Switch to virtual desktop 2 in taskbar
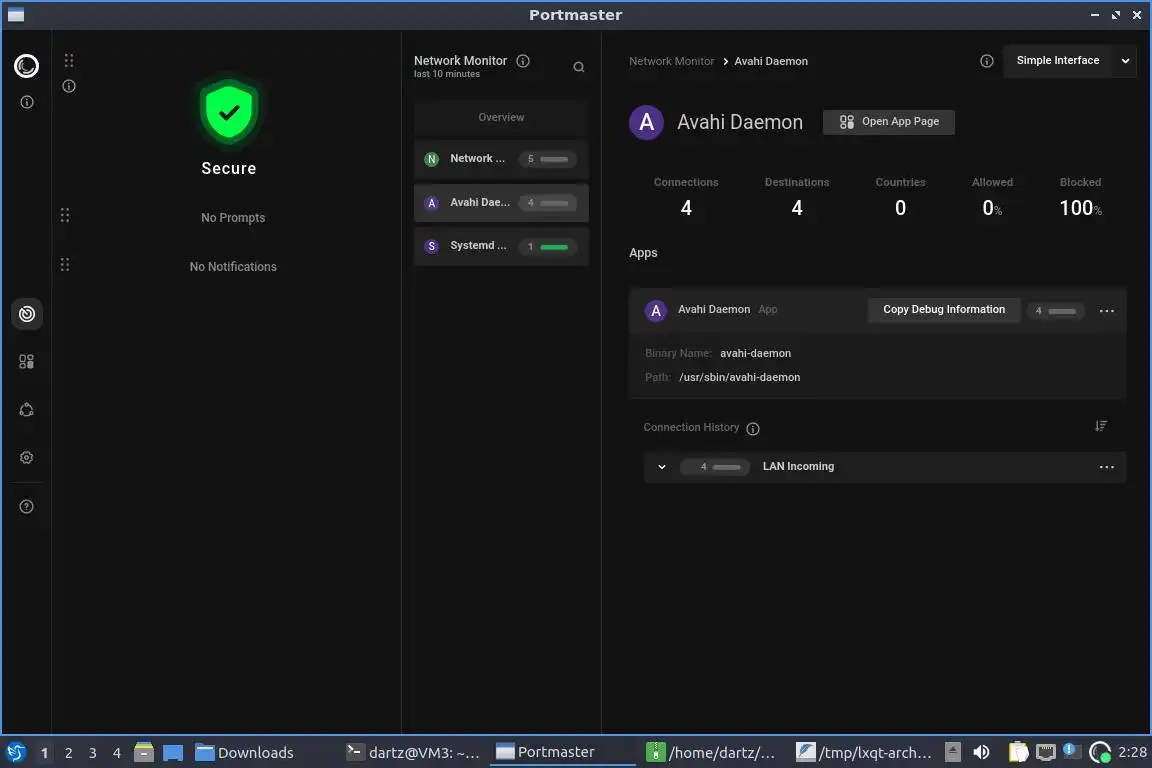Image resolution: width=1152 pixels, height=768 pixels. [68, 753]
